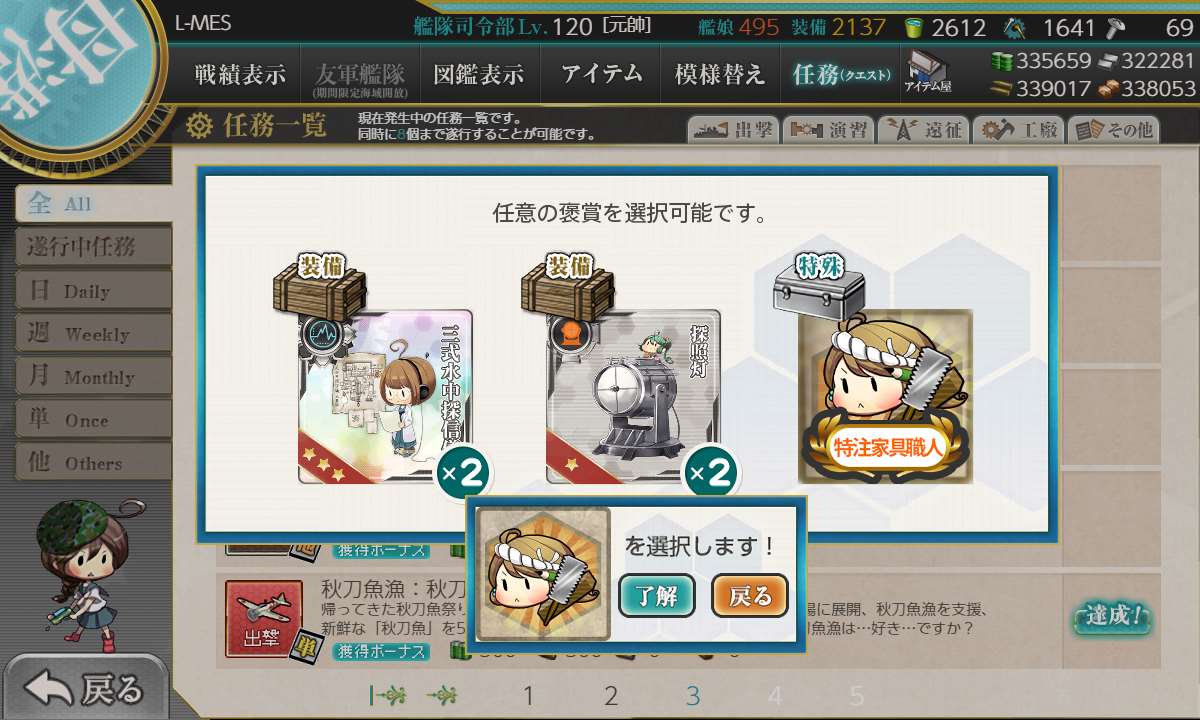Click the red 出撃 quest type icon
Screen dimensions: 1200x720
pyautogui.click(x=264, y=620)
